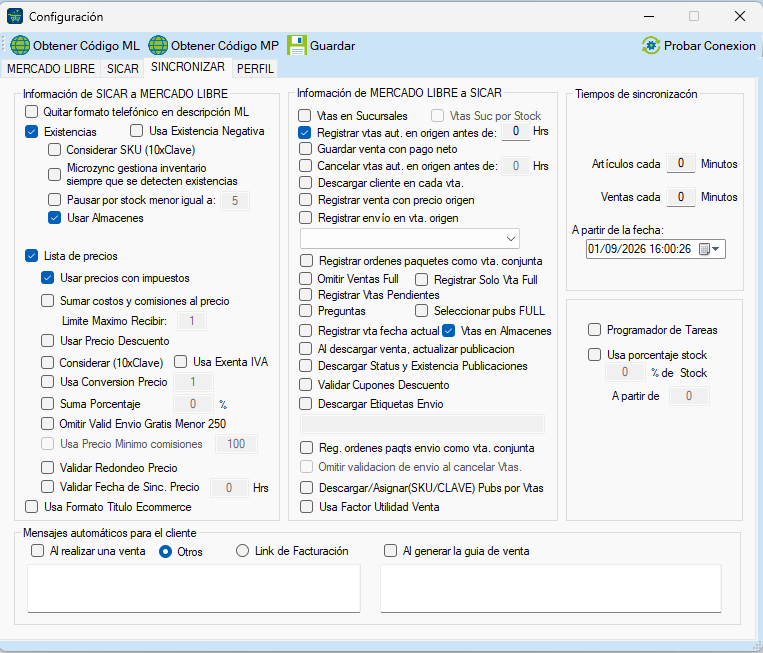
Task: Enable Microzync gestiona inventario checkbox
Action: click(x=54, y=174)
